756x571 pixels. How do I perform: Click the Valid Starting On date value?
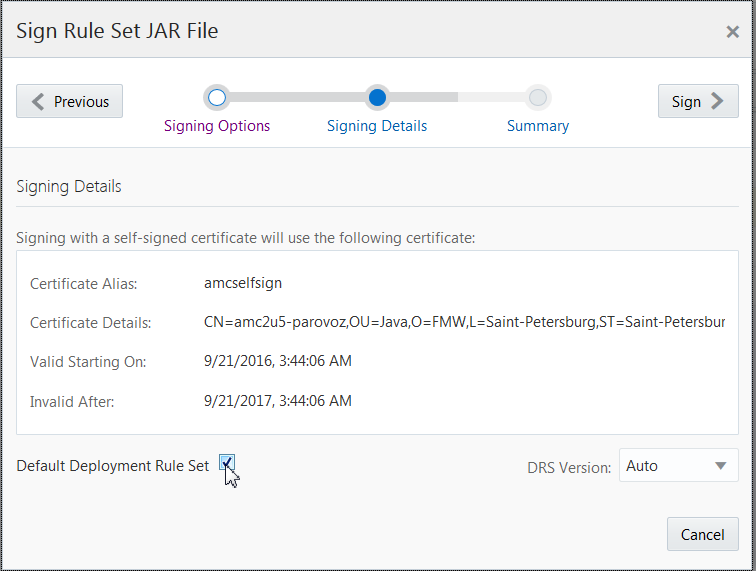pos(278,361)
